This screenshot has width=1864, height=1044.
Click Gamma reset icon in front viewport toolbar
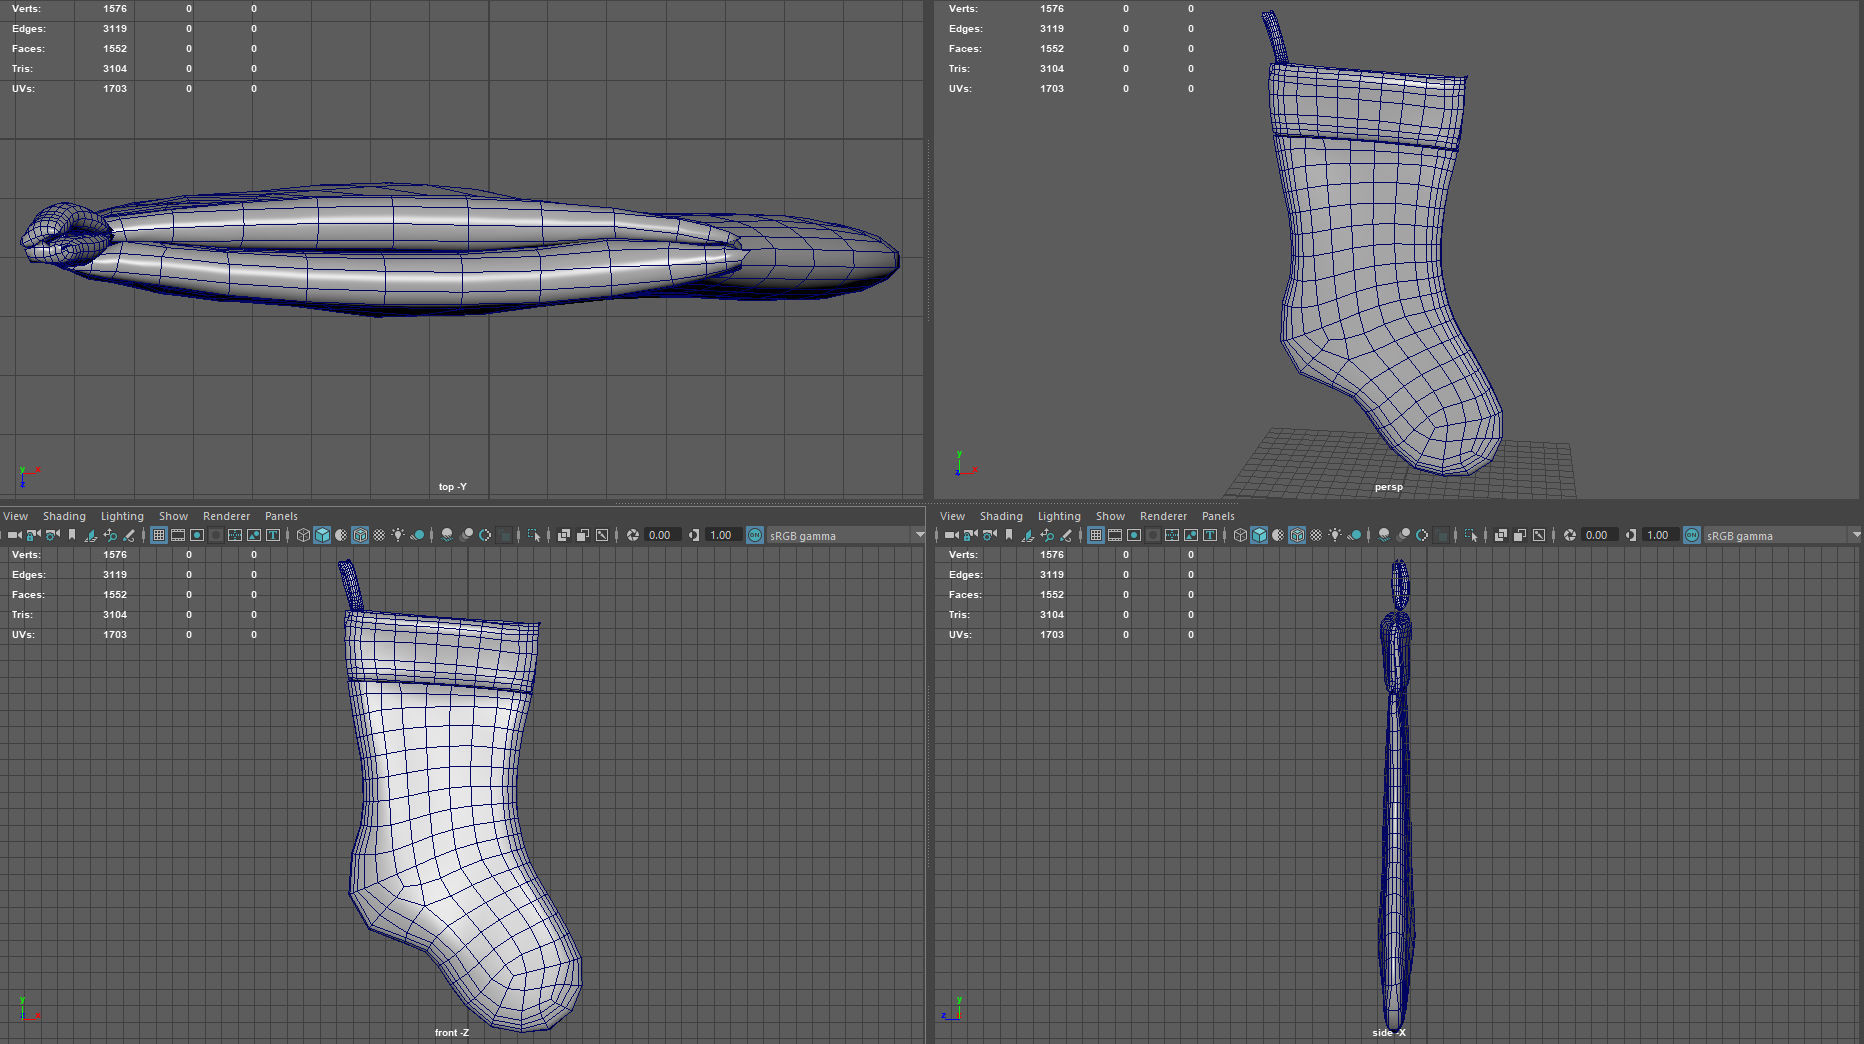click(x=694, y=535)
